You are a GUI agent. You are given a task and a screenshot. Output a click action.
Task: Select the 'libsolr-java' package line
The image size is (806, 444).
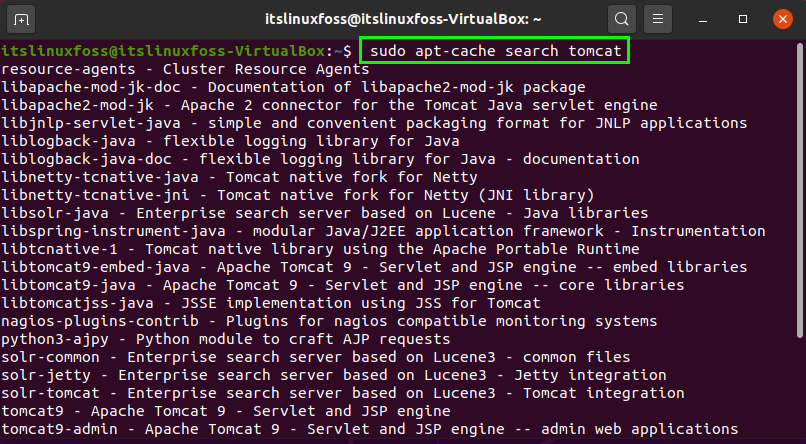coord(325,213)
